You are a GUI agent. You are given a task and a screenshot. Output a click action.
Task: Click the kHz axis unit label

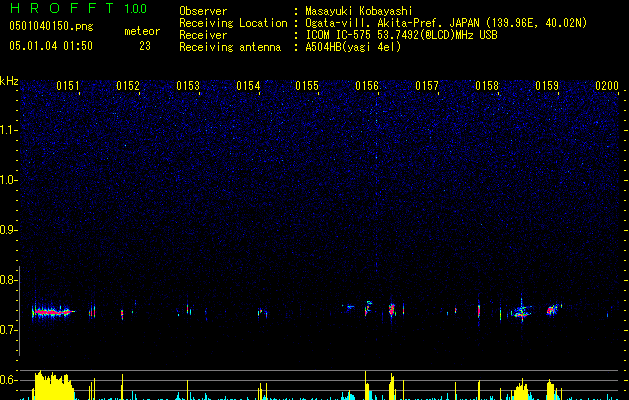coord(9,81)
